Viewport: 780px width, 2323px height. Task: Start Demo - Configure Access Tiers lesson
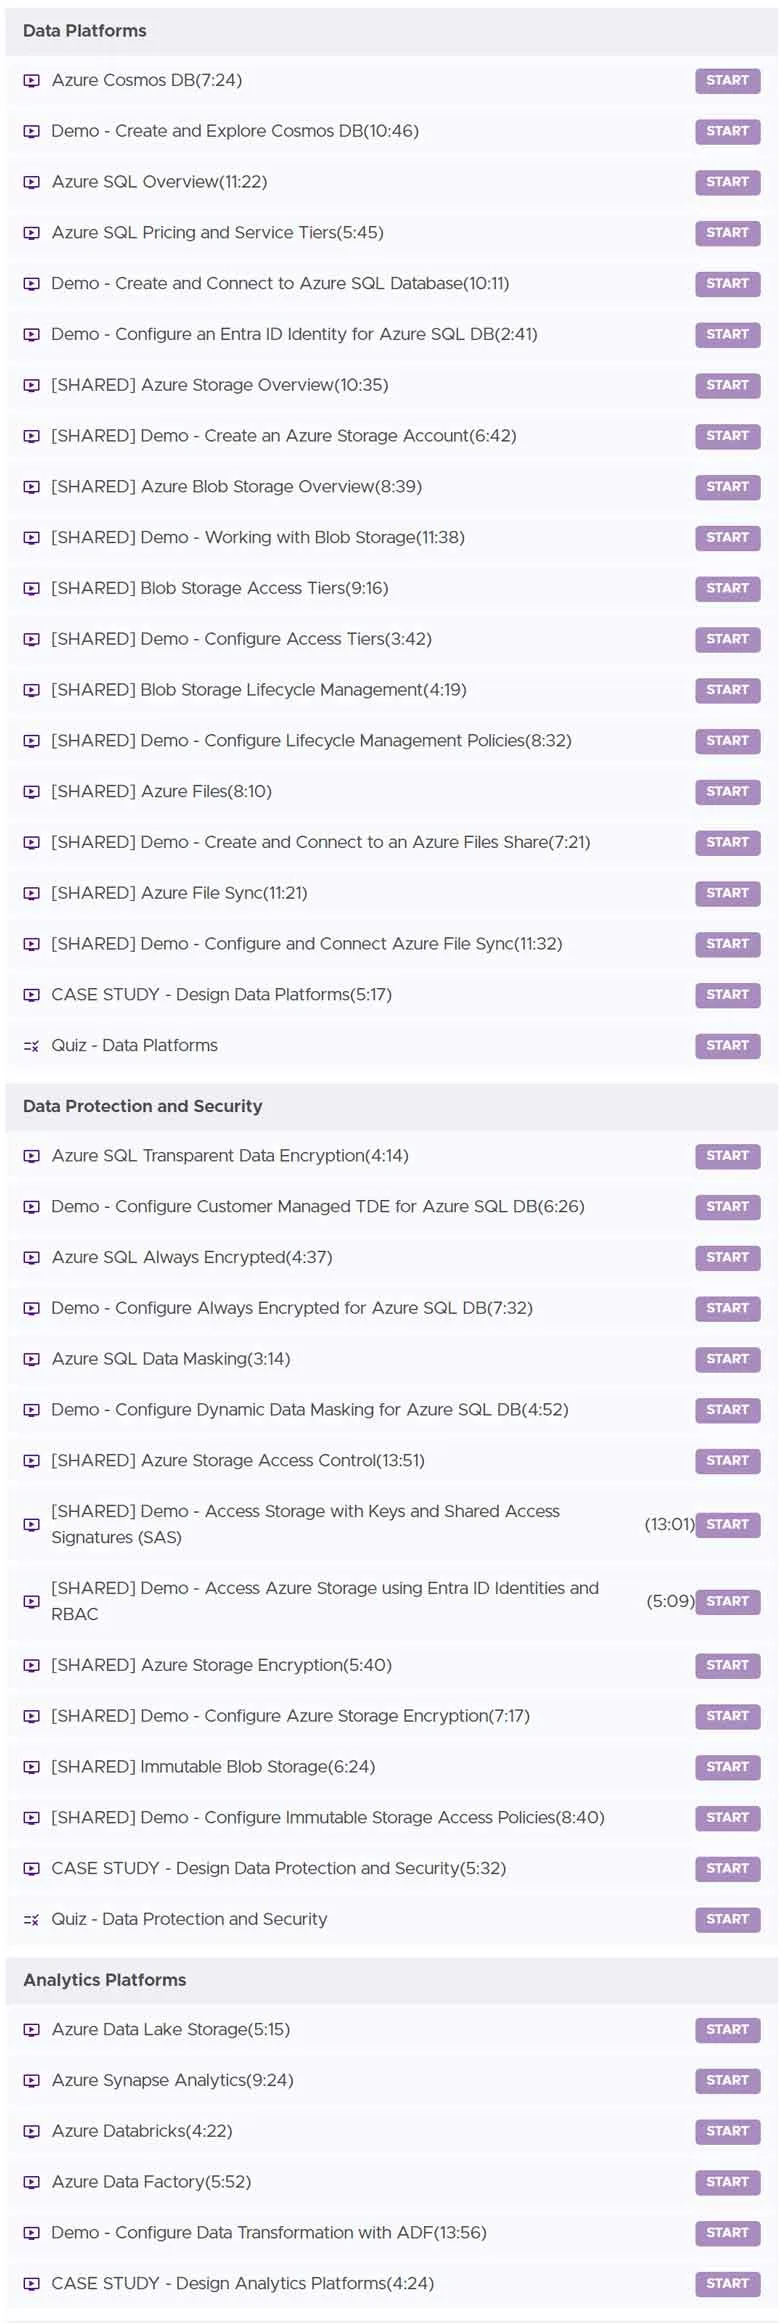727,639
